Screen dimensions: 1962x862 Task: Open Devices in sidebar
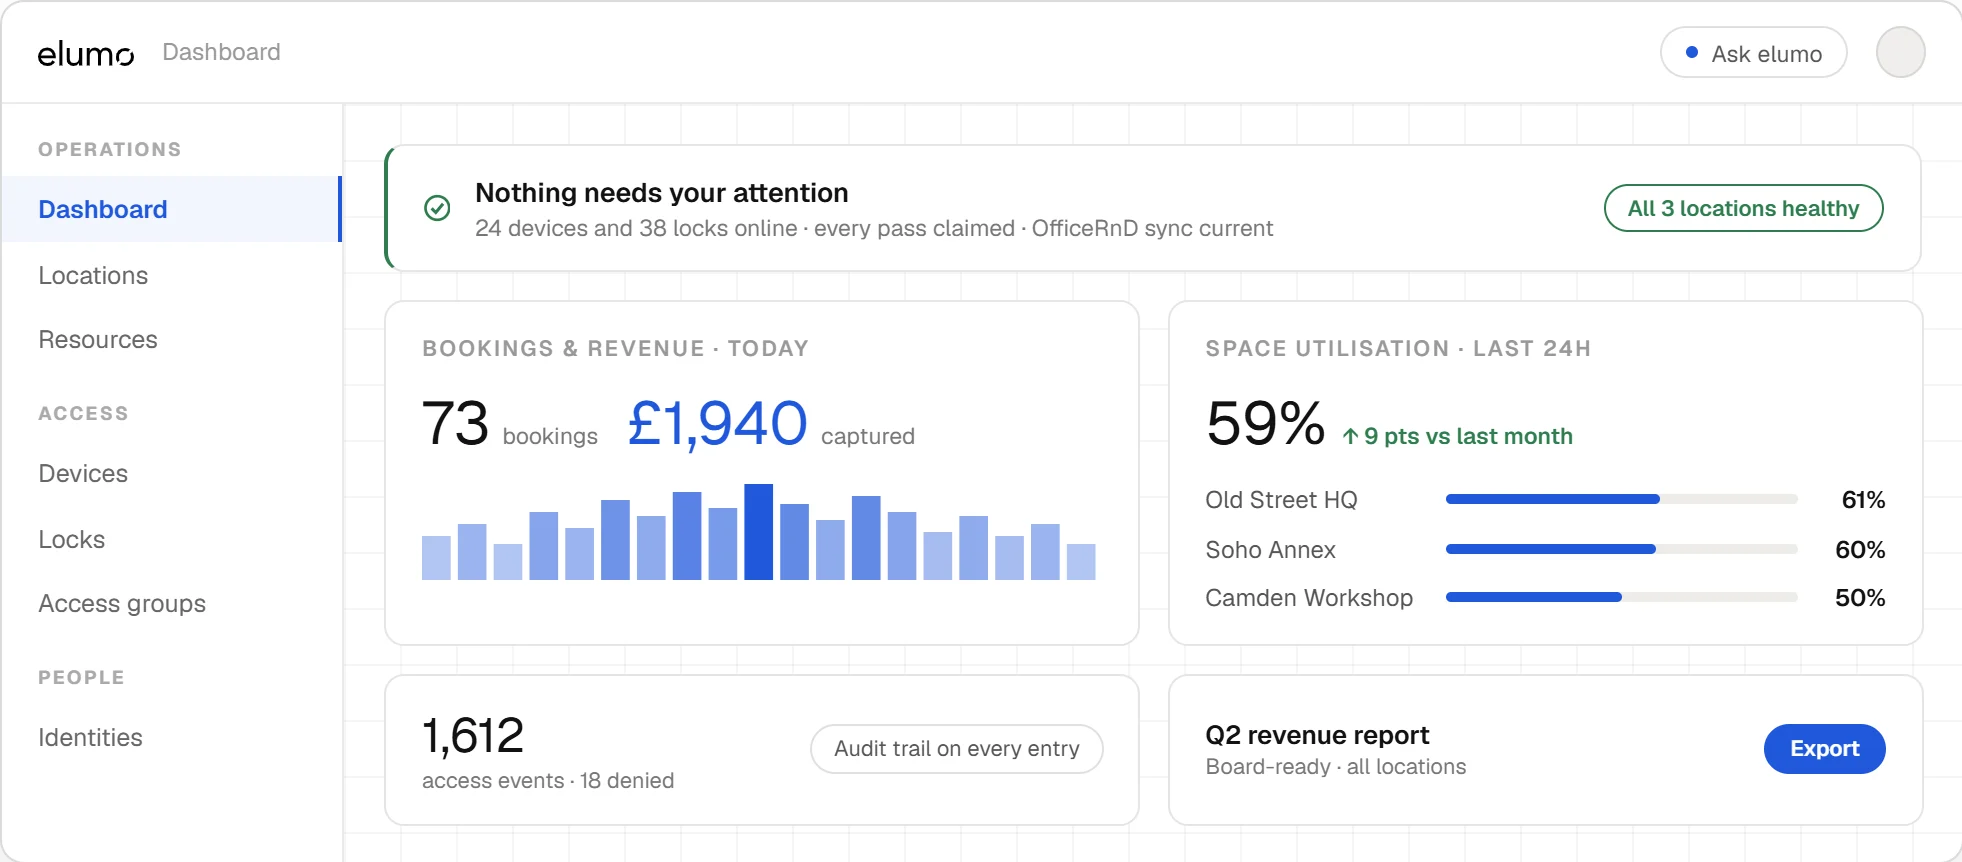click(83, 473)
